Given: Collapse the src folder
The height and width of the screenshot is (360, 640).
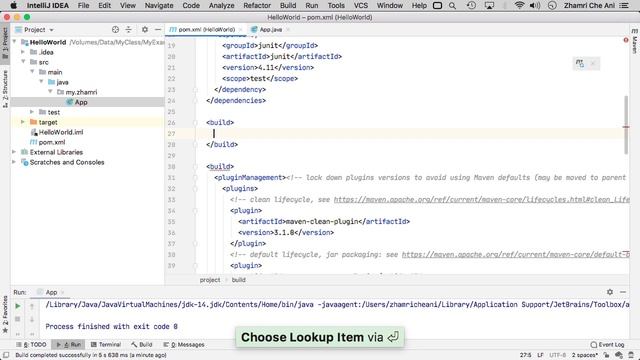Looking at the screenshot, I should tap(23, 62).
